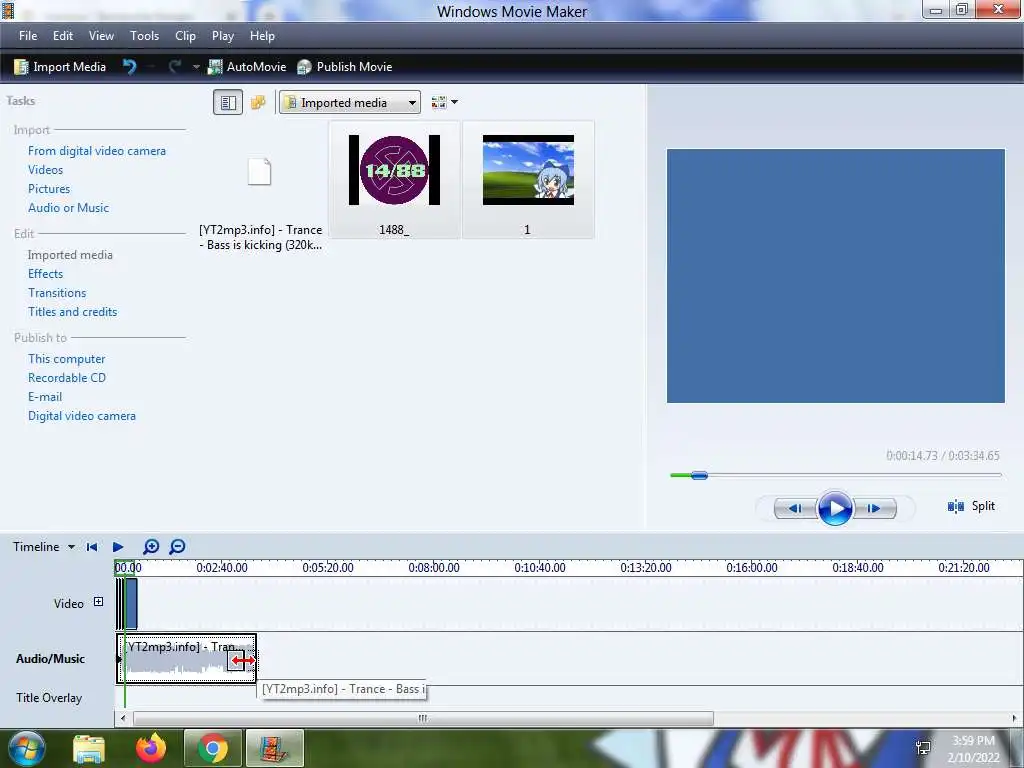This screenshot has width=1024, height=768.
Task: Expand the Video track
Action: (98, 602)
